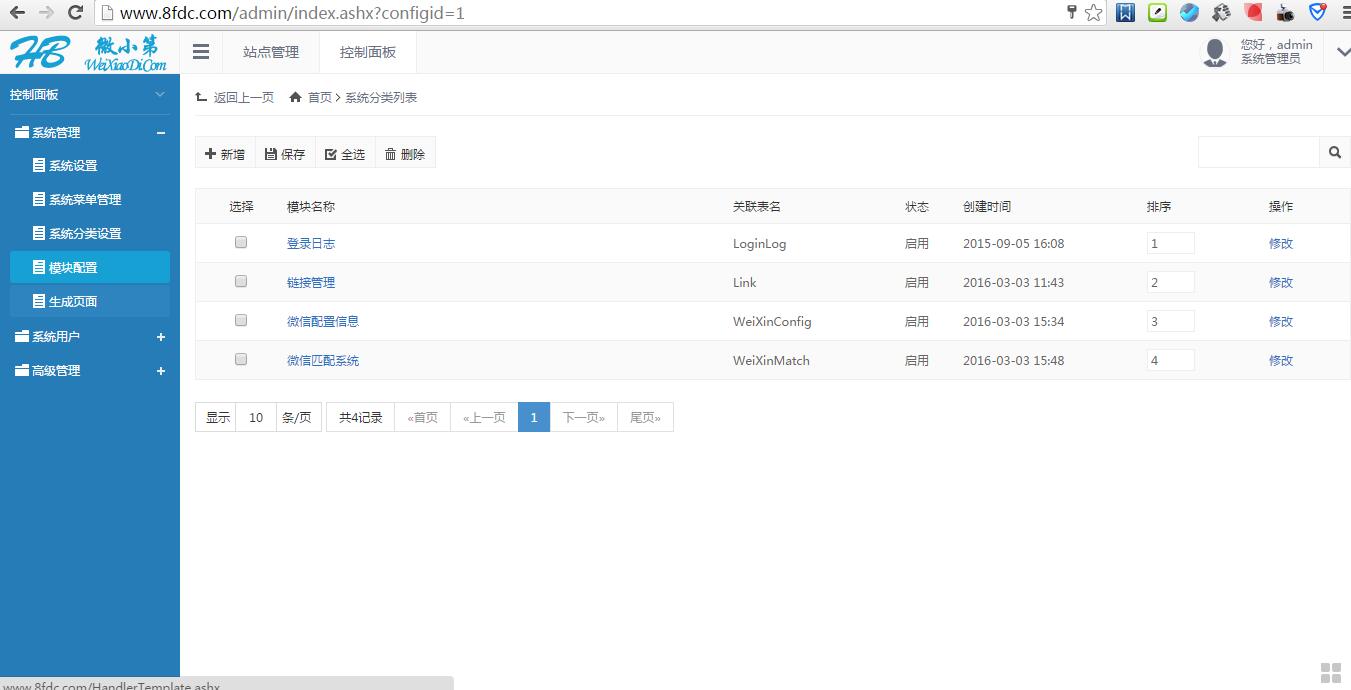Click 删除 to delete selected
Screen dimensions: 1351x690
[405, 154]
